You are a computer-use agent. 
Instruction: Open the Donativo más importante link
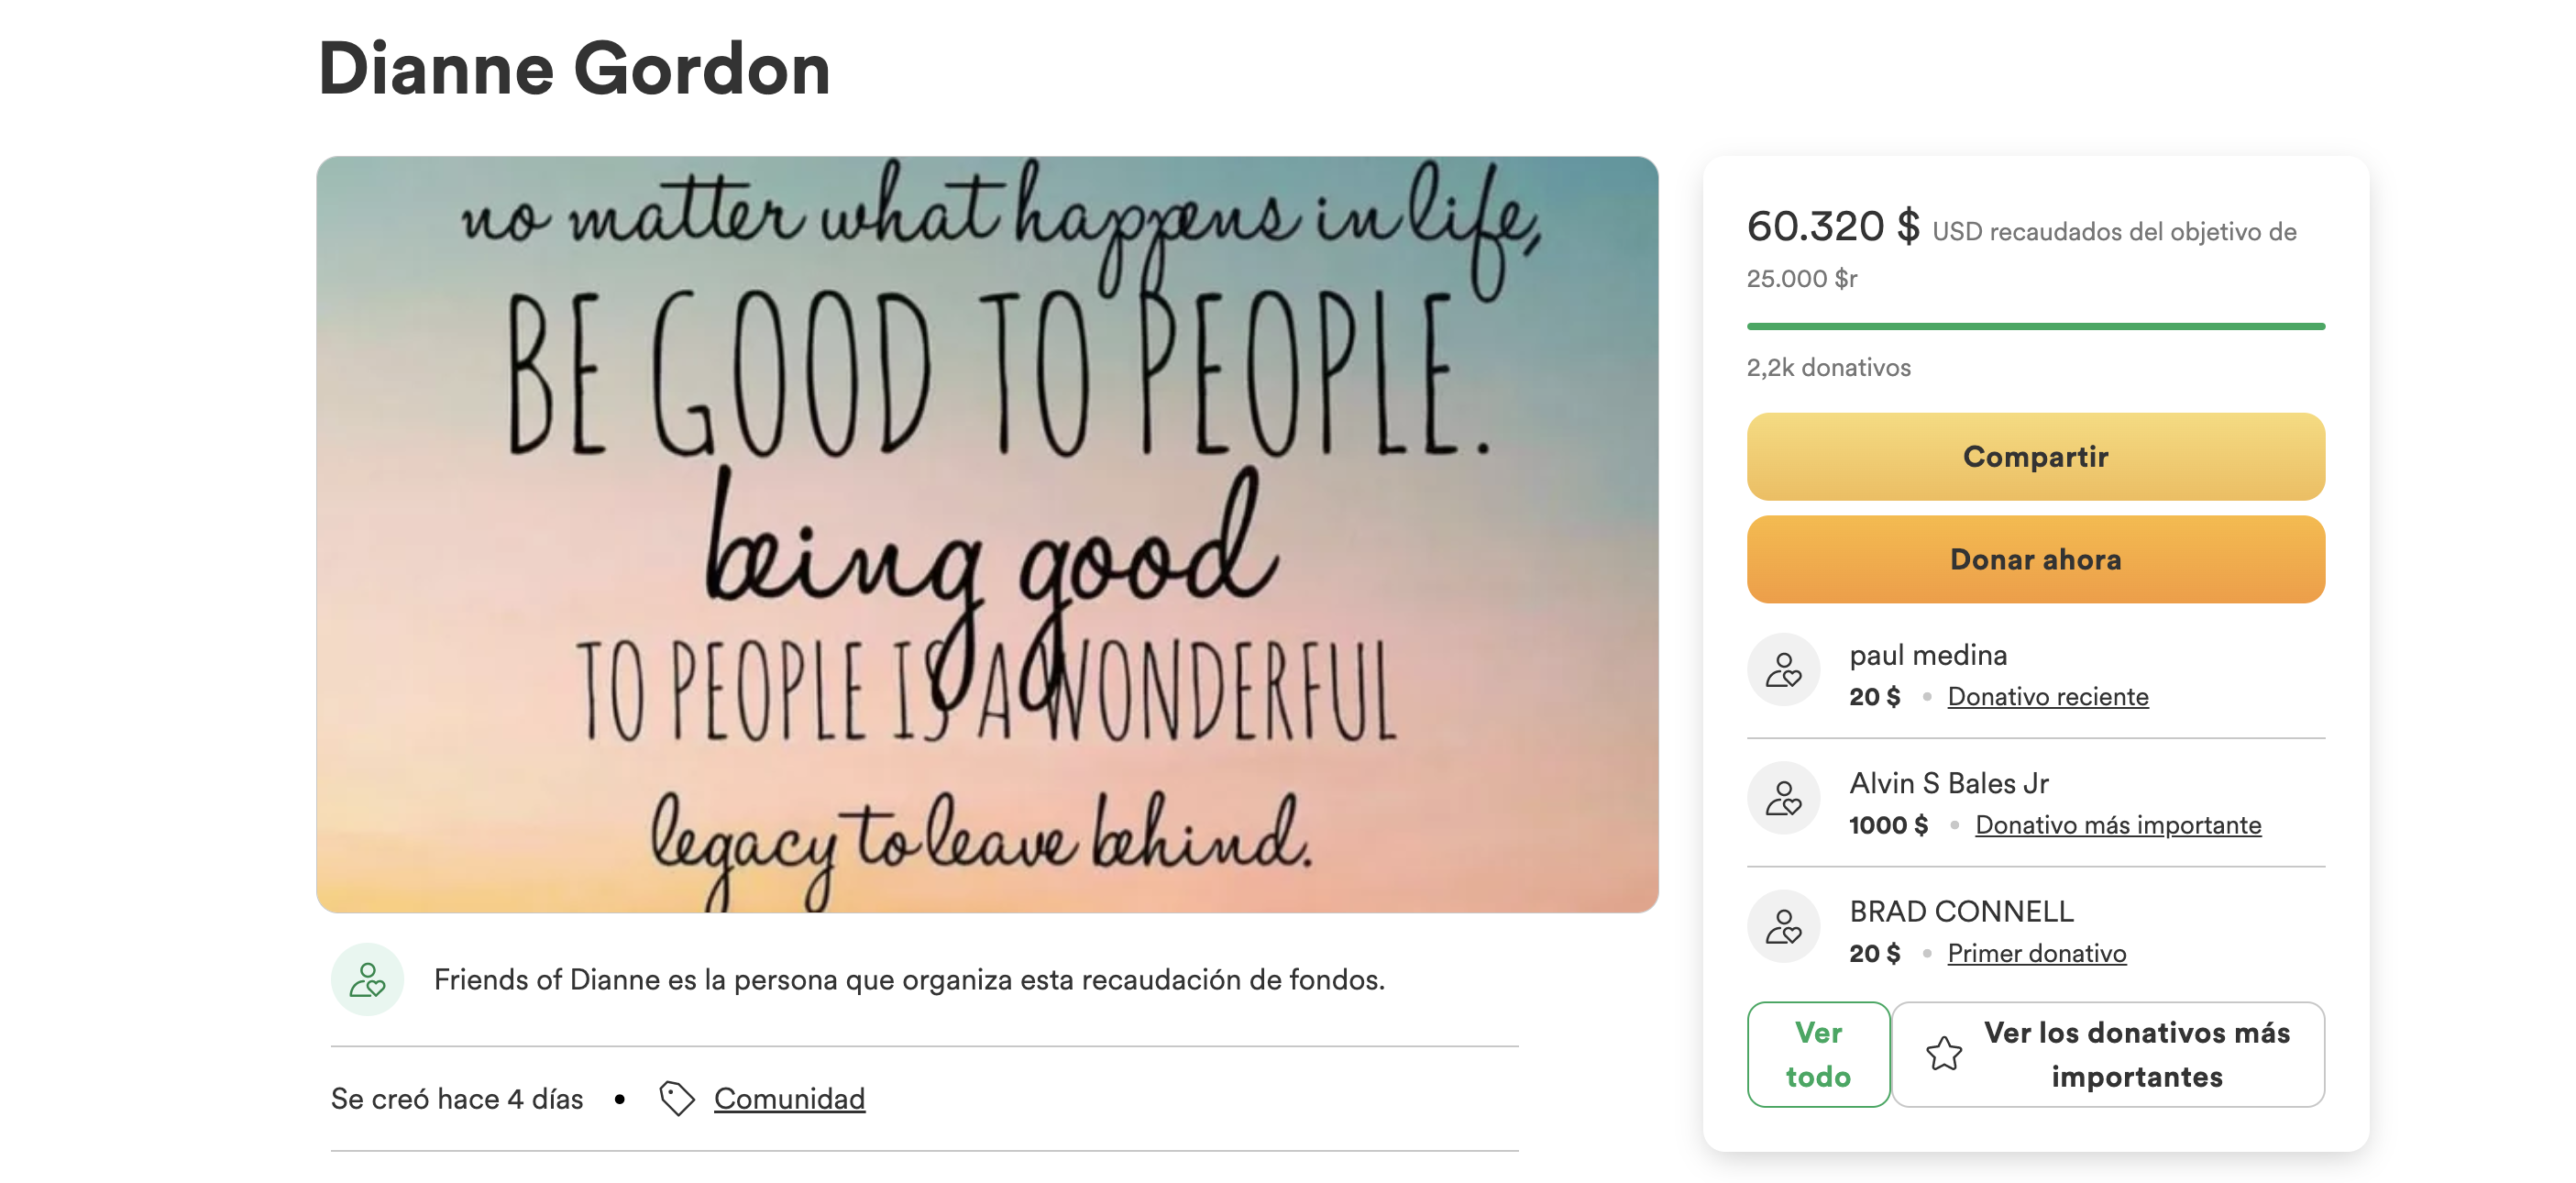pyautogui.click(x=2117, y=824)
